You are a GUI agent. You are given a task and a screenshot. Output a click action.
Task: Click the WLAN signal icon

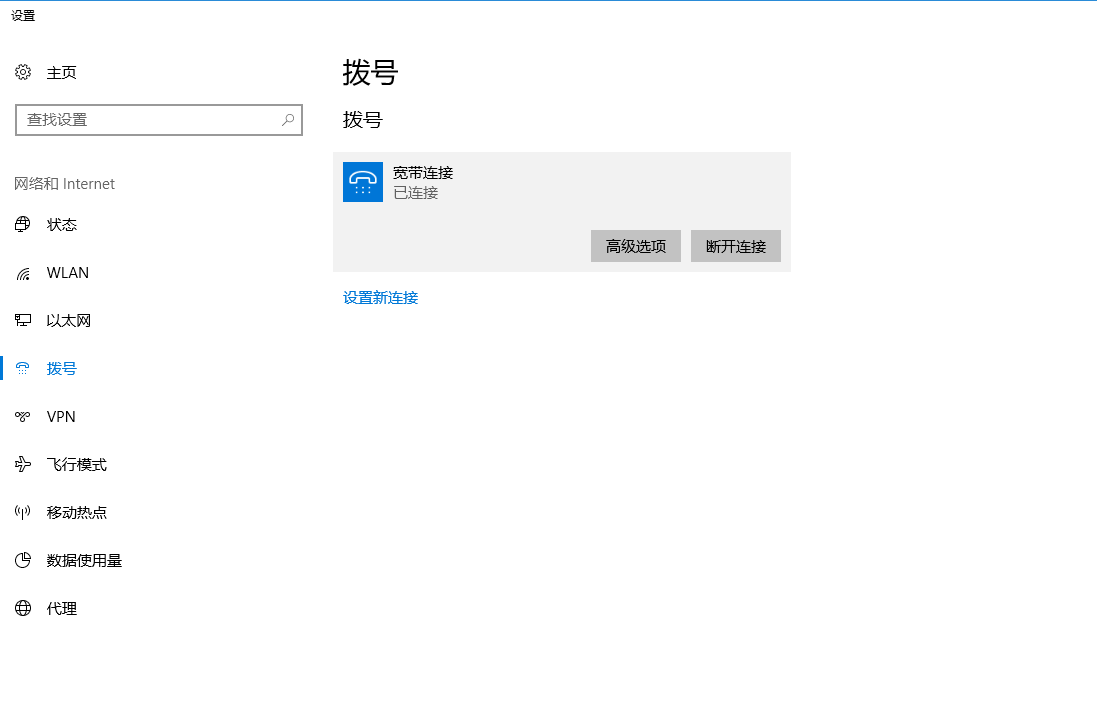tap(23, 273)
